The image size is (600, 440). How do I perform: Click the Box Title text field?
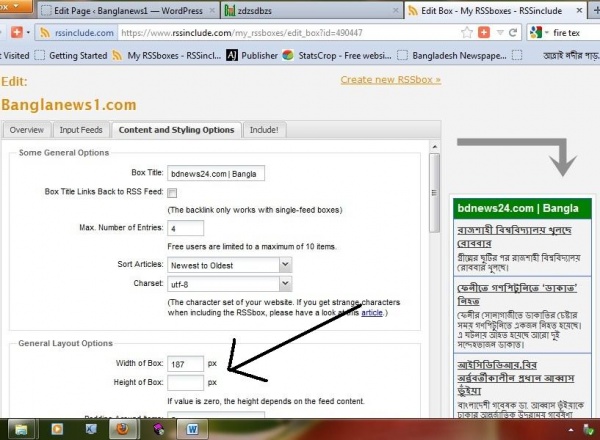(x=216, y=174)
